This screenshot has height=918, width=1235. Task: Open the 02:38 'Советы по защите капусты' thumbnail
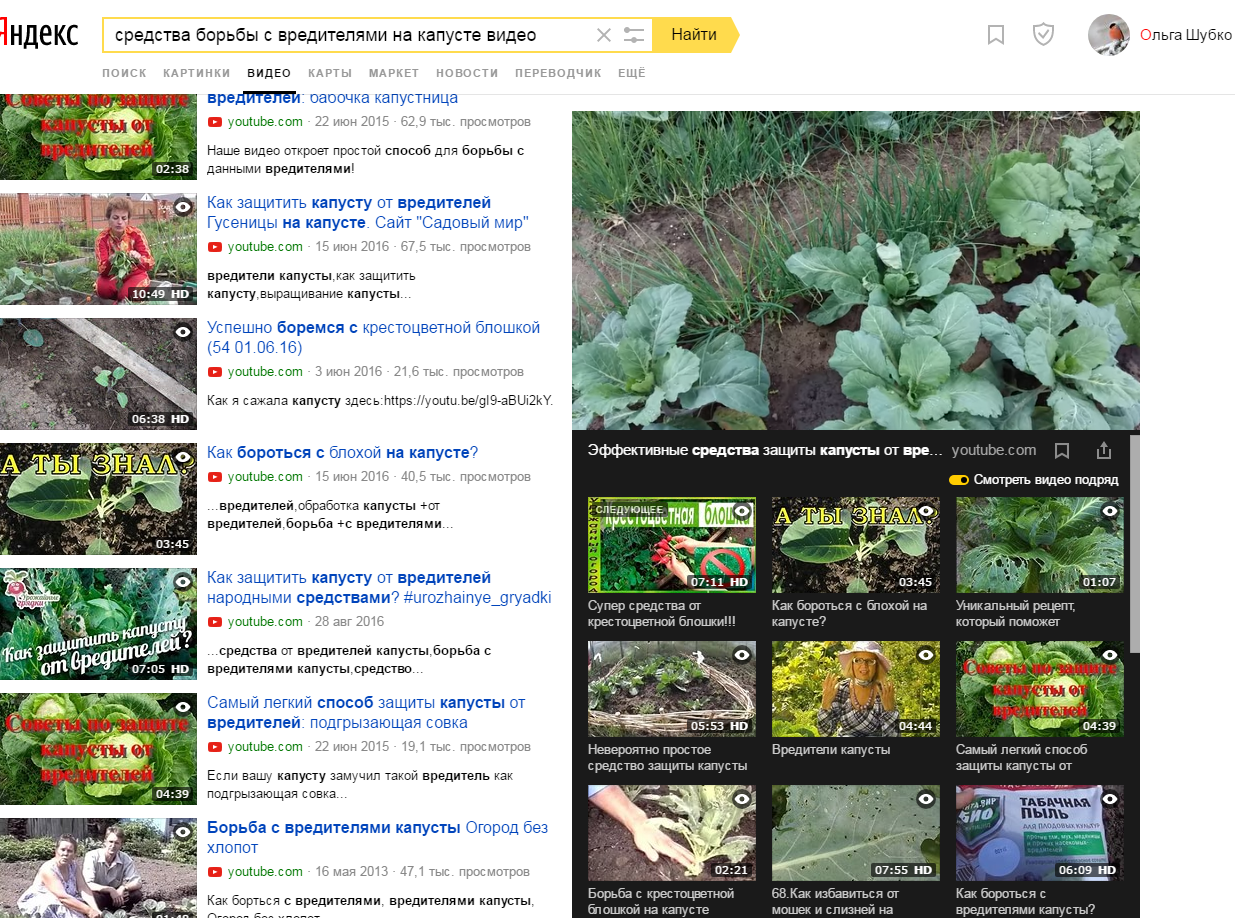pos(98,135)
